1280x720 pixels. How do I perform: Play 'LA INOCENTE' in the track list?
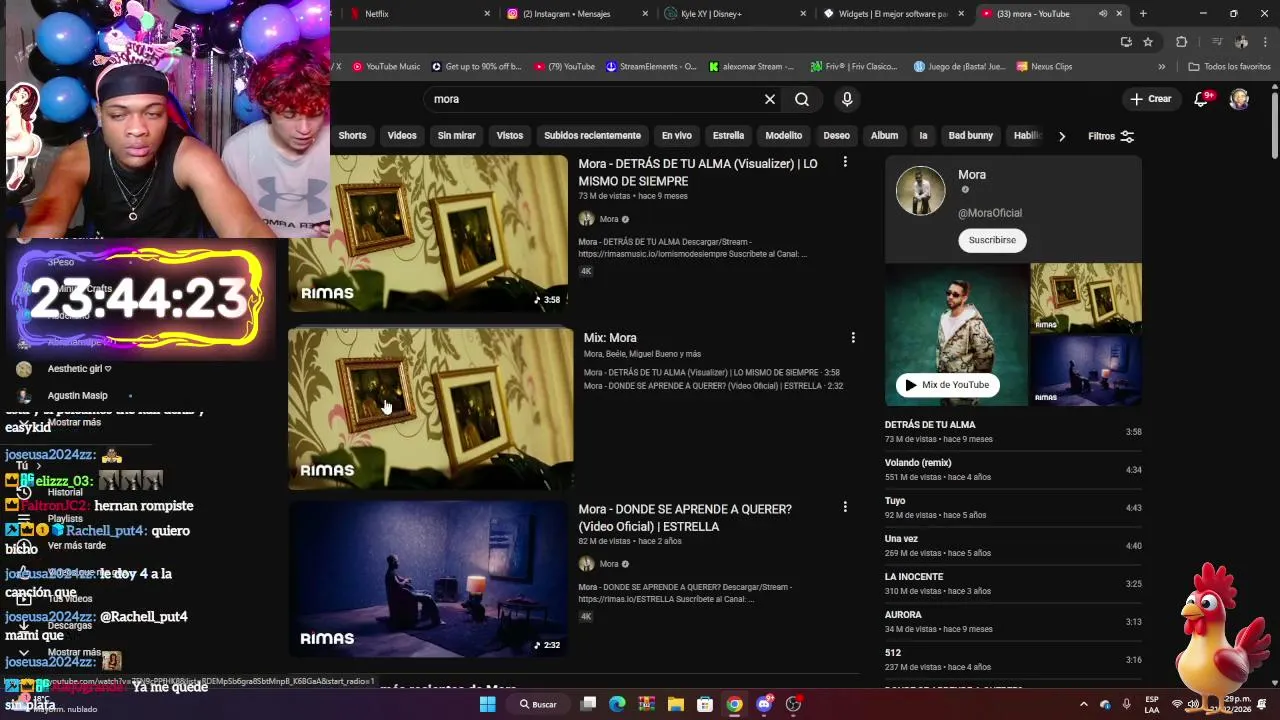(1013, 584)
